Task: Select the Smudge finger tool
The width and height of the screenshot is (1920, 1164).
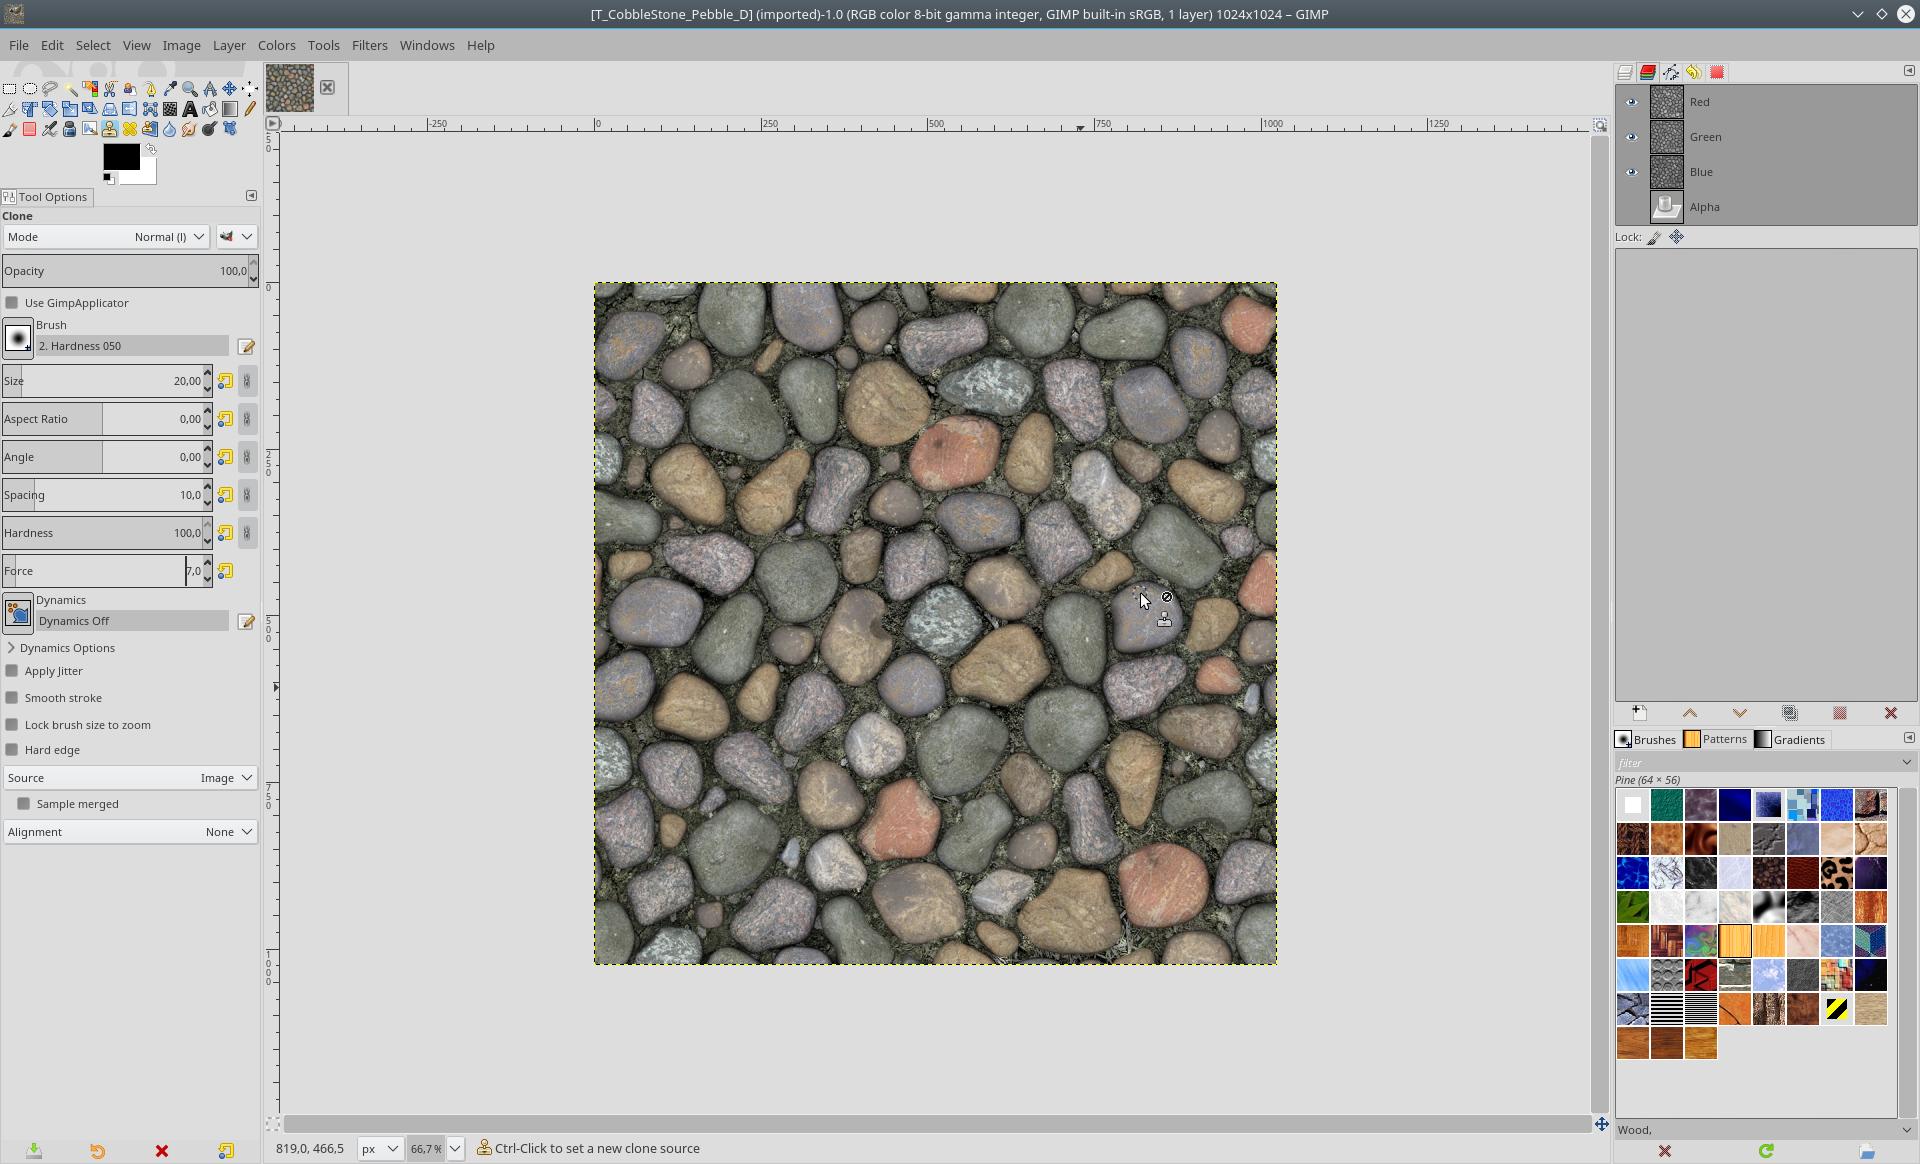Action: pyautogui.click(x=190, y=129)
